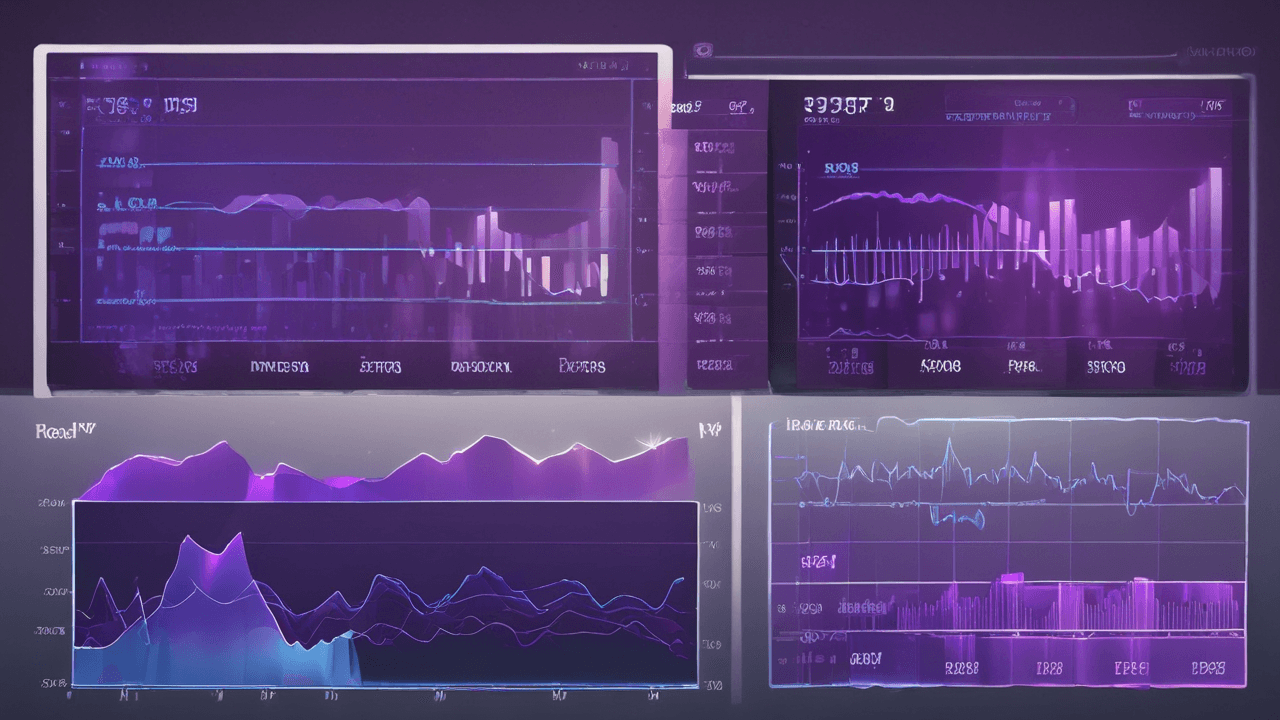
Task: Click the bottom row of the middle side panel
Action: coord(713,363)
